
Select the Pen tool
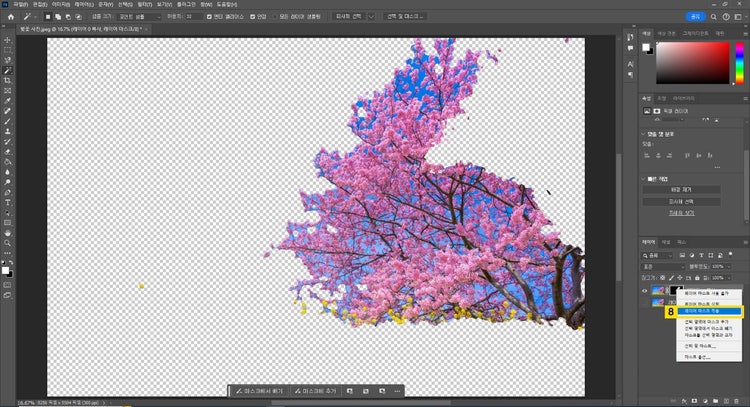[8, 192]
